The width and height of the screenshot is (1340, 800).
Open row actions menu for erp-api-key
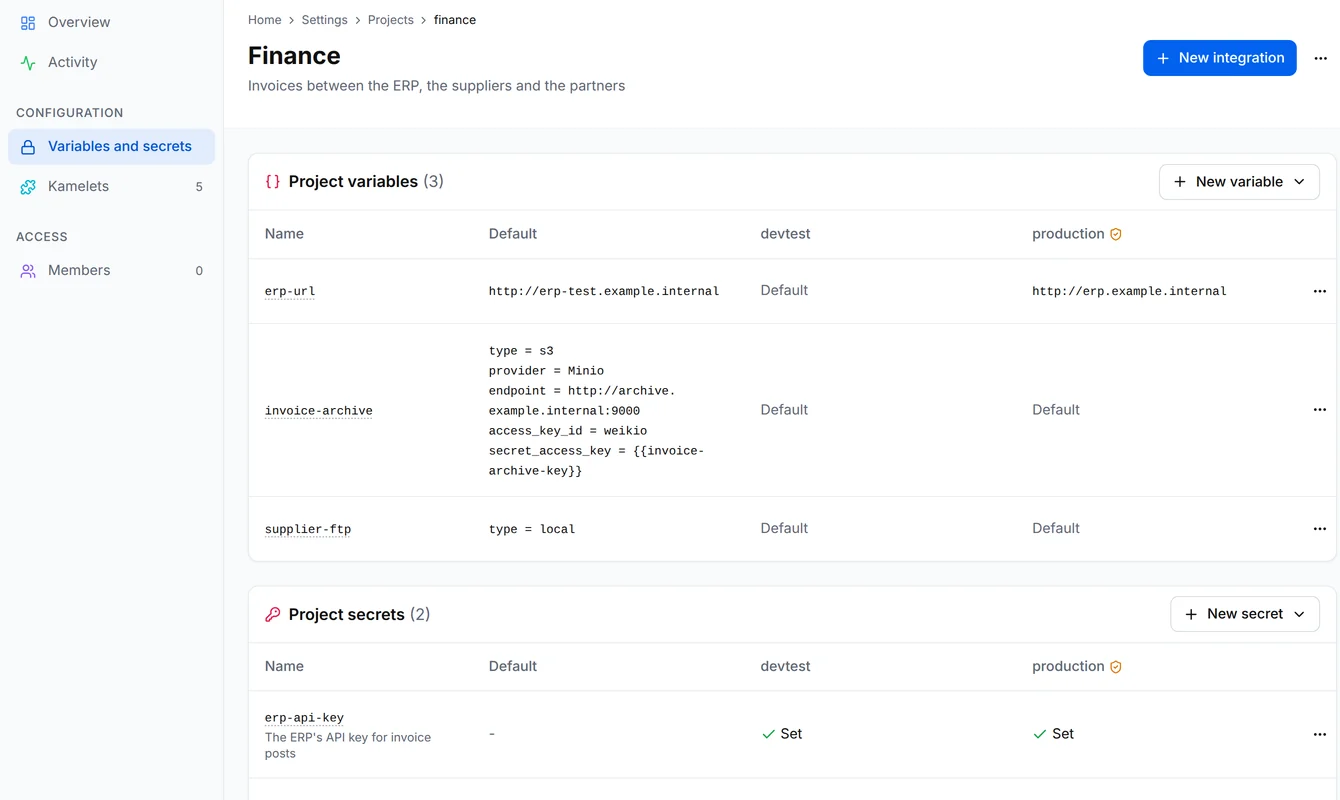pos(1320,734)
